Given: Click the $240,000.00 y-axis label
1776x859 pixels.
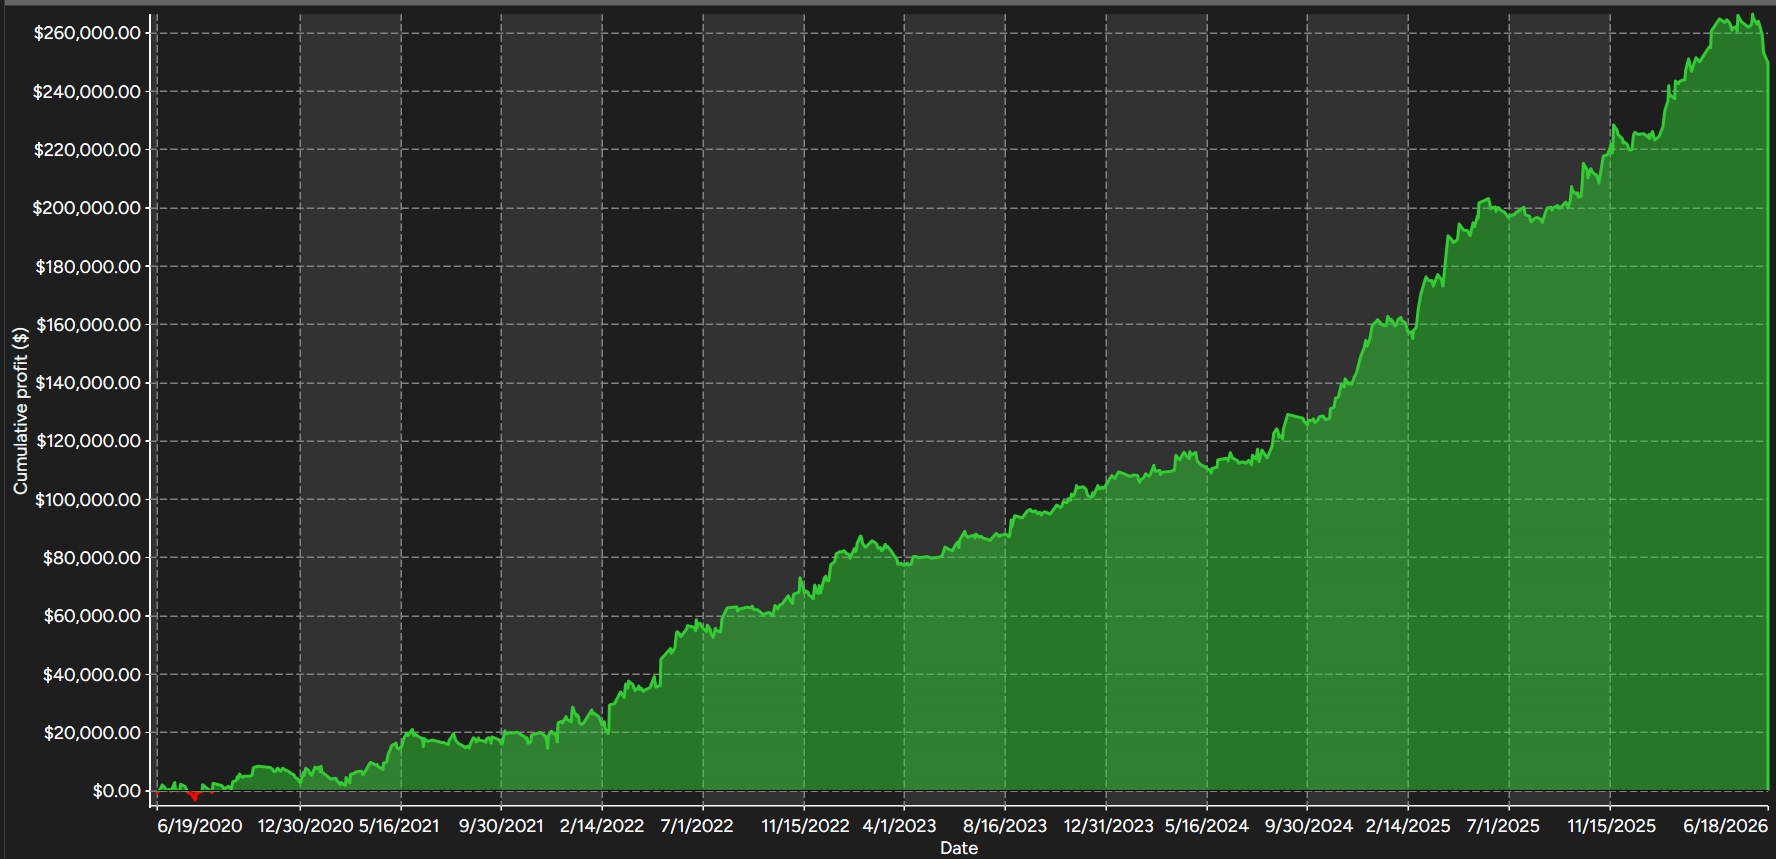Looking at the screenshot, I should click(87, 92).
